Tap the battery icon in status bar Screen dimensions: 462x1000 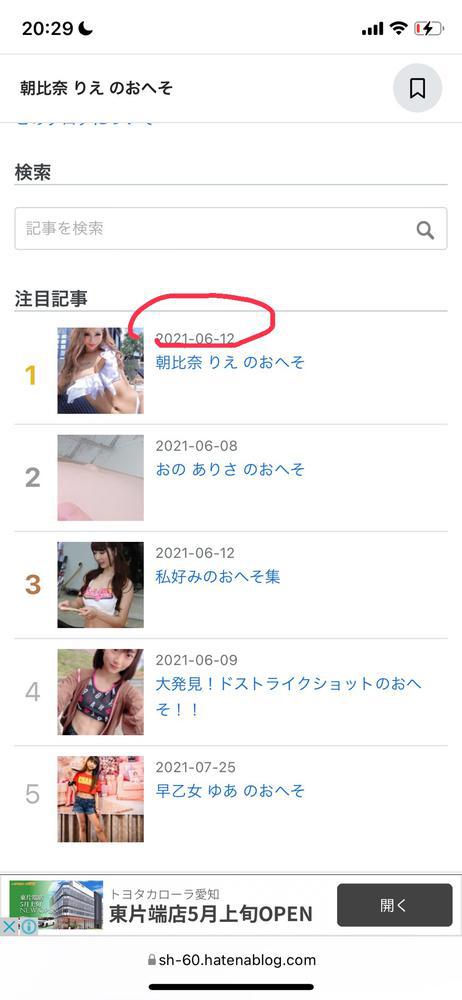428,28
